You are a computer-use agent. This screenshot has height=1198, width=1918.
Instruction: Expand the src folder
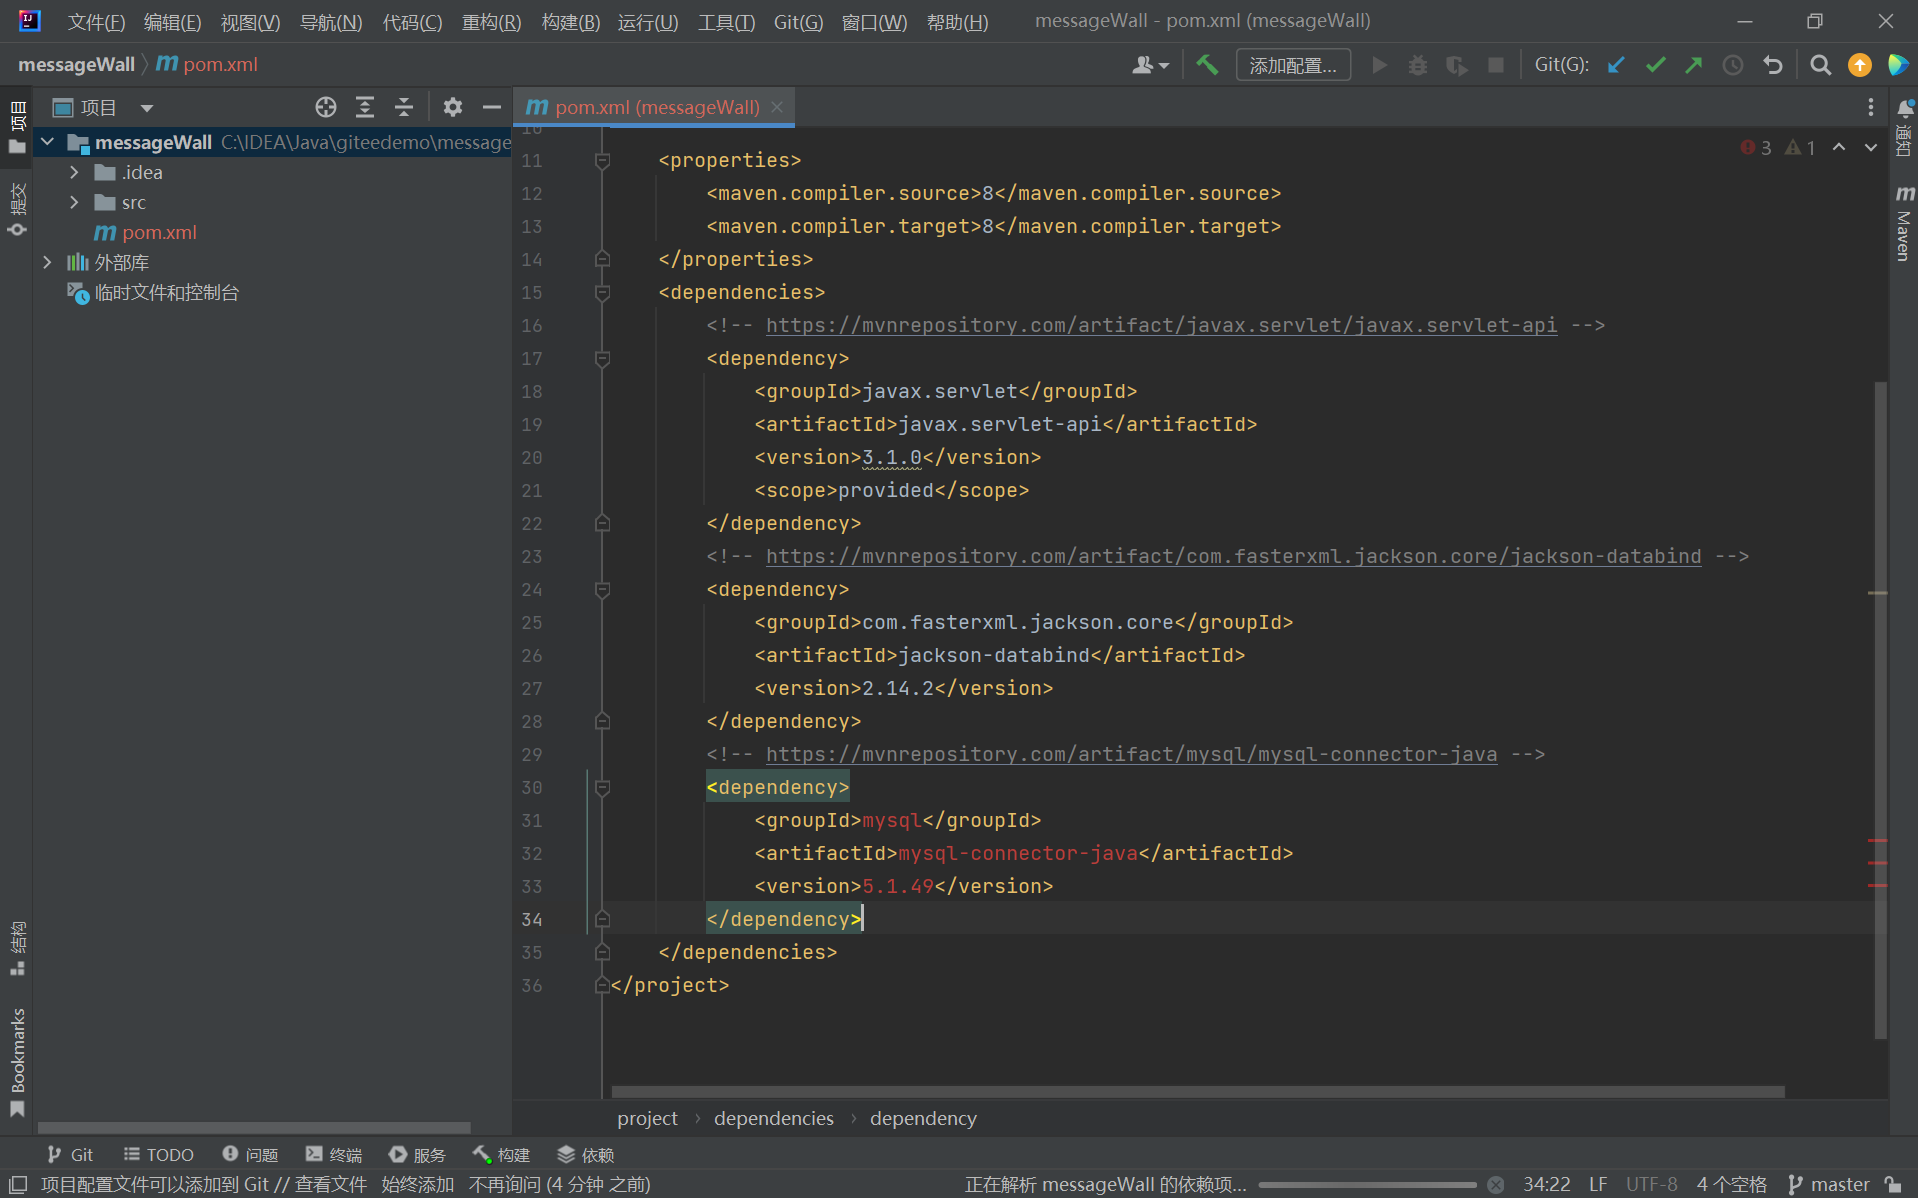(x=74, y=202)
